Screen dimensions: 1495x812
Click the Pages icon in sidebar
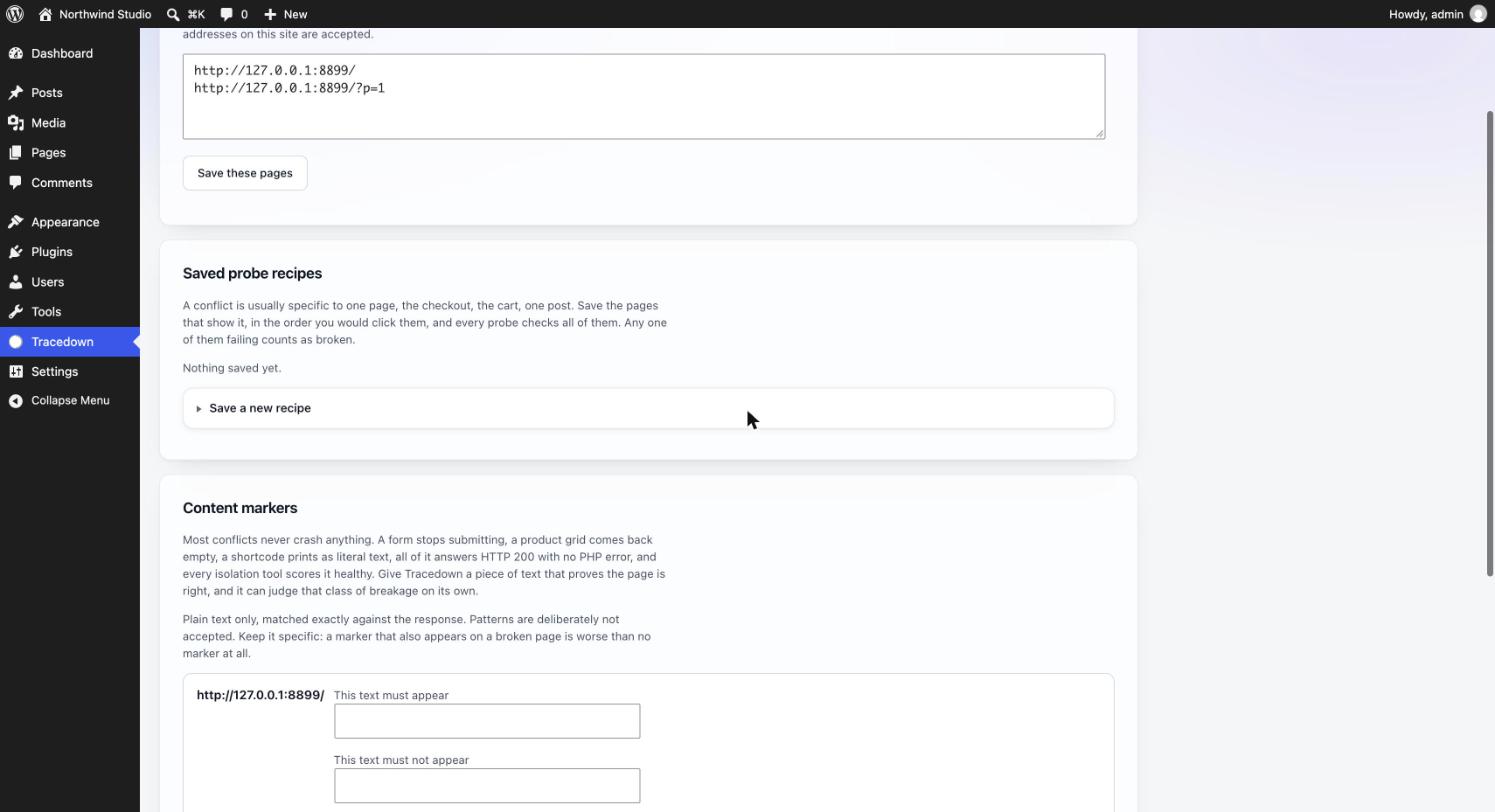(16, 152)
